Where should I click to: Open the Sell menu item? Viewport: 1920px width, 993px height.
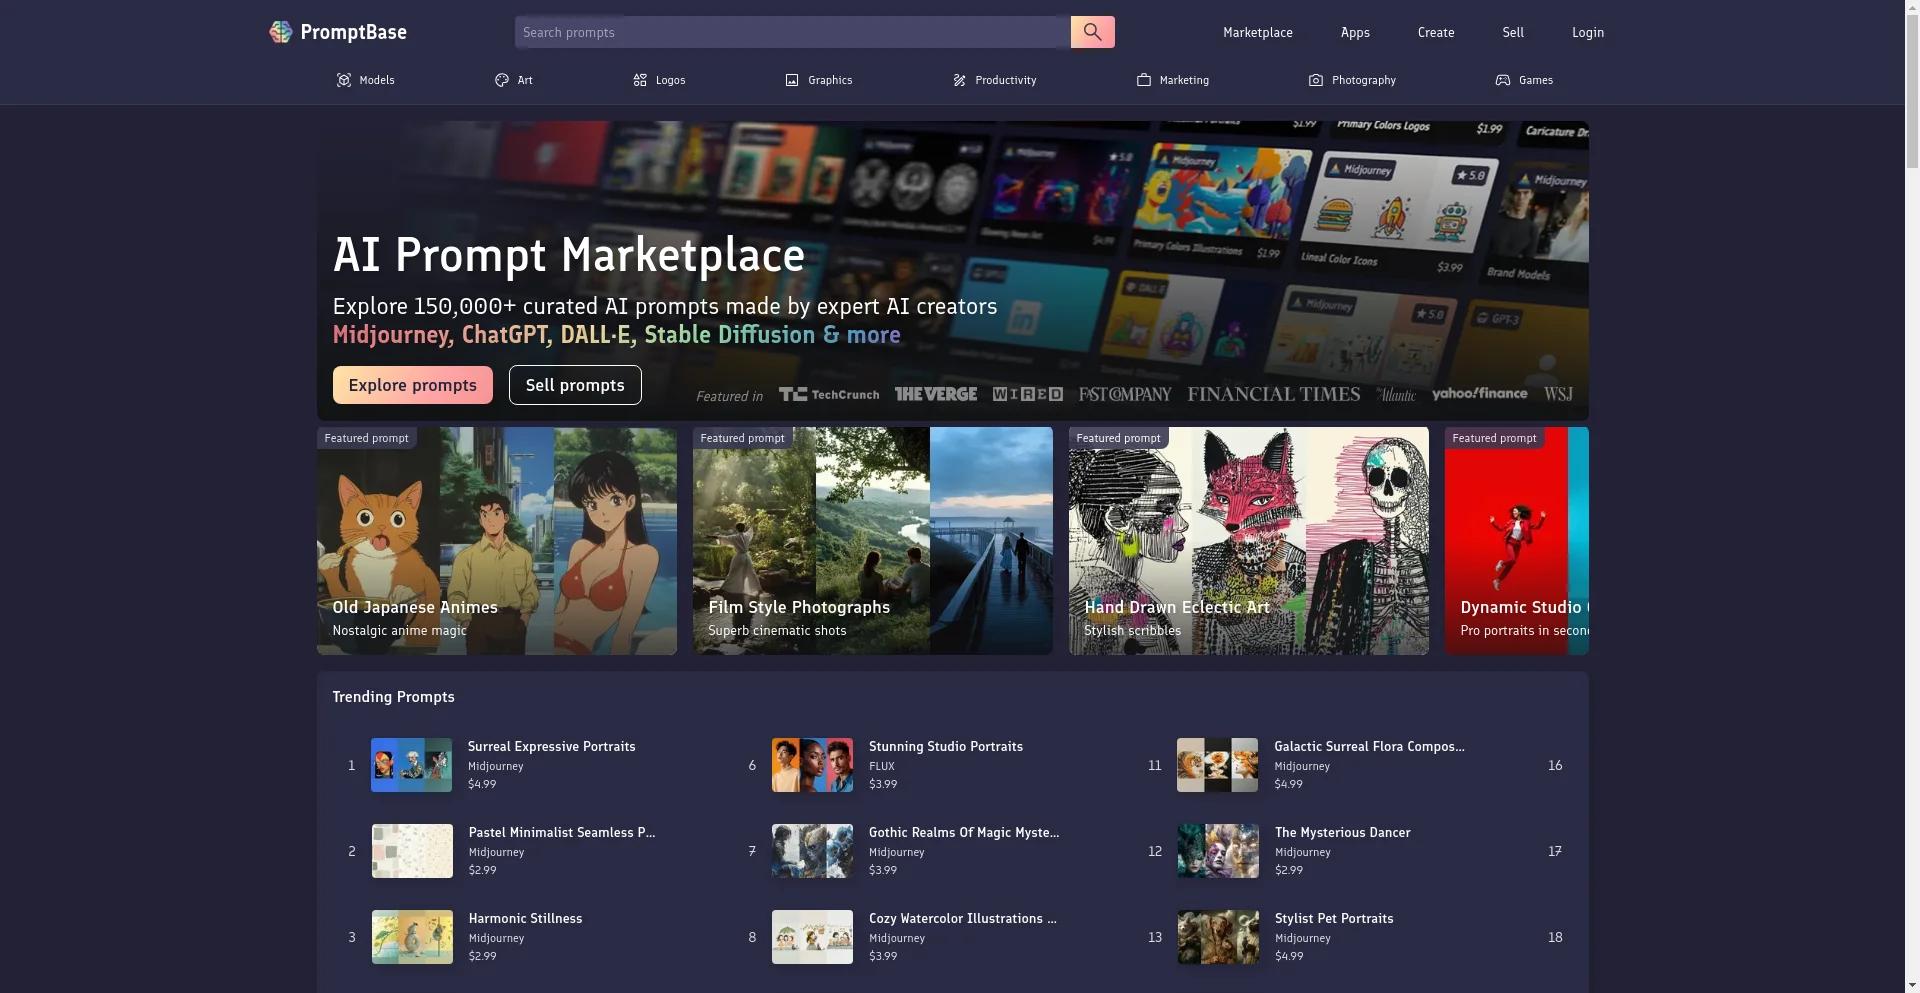(1513, 32)
